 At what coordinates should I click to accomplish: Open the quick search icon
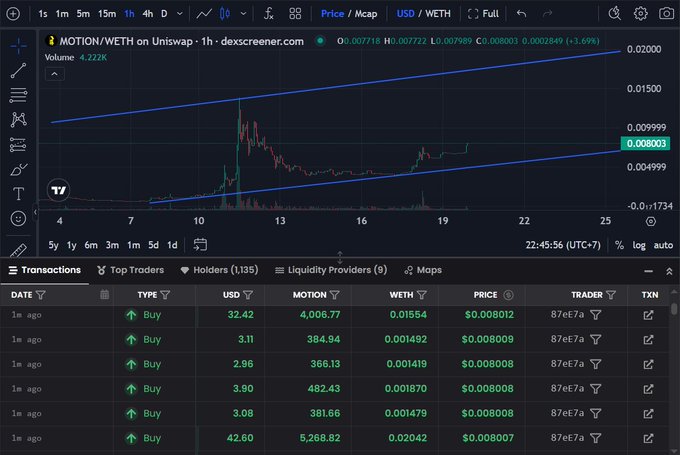click(615, 14)
